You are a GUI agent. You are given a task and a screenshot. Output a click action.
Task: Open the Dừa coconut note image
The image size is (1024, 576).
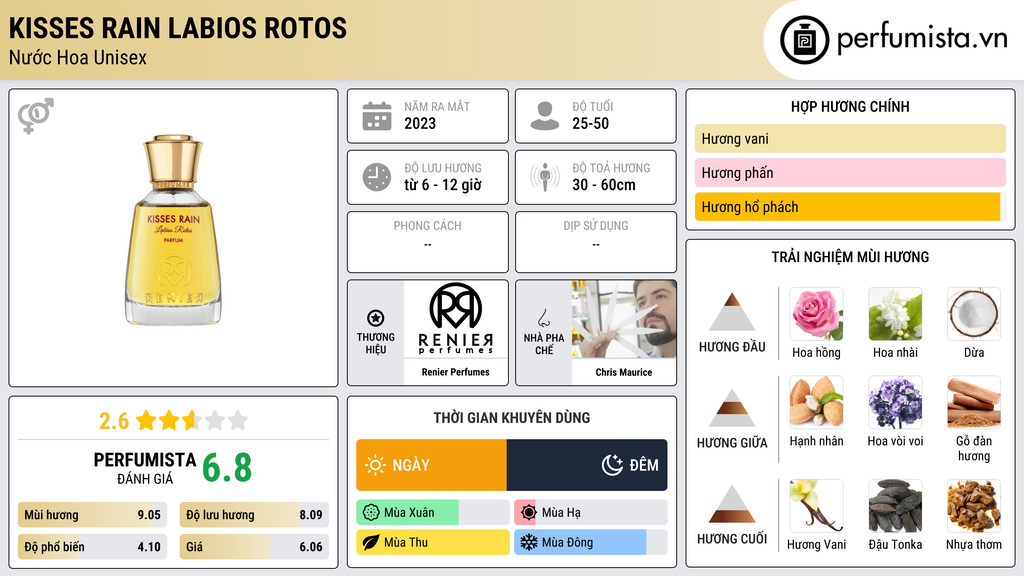(x=974, y=314)
